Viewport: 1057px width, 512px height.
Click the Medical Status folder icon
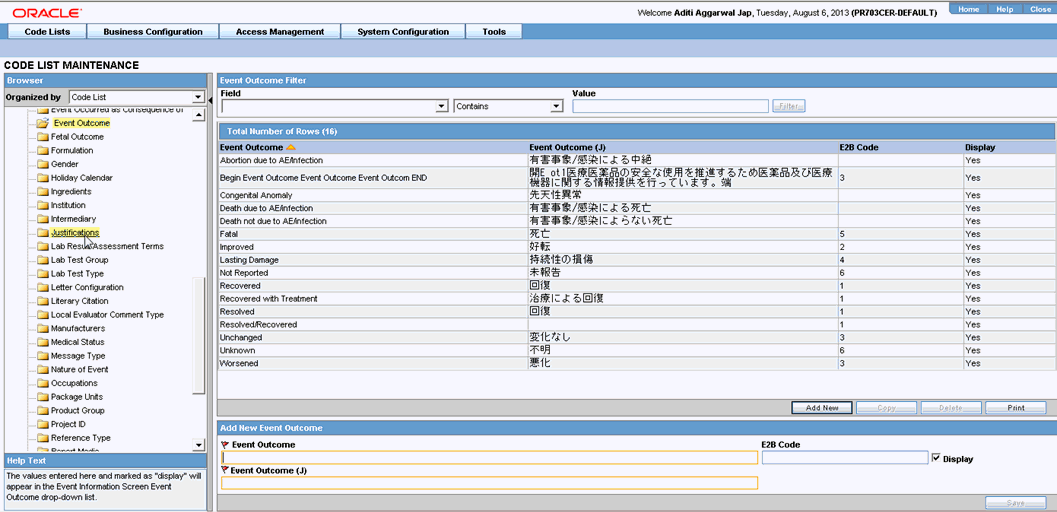[x=42, y=342]
